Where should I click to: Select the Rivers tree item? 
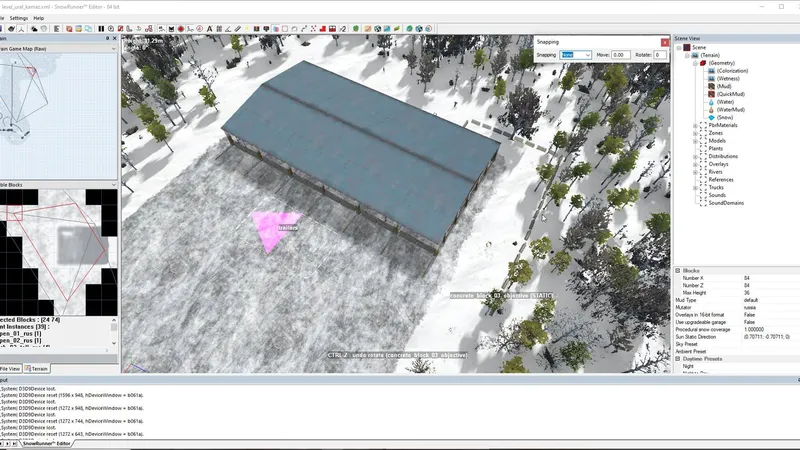click(x=715, y=172)
